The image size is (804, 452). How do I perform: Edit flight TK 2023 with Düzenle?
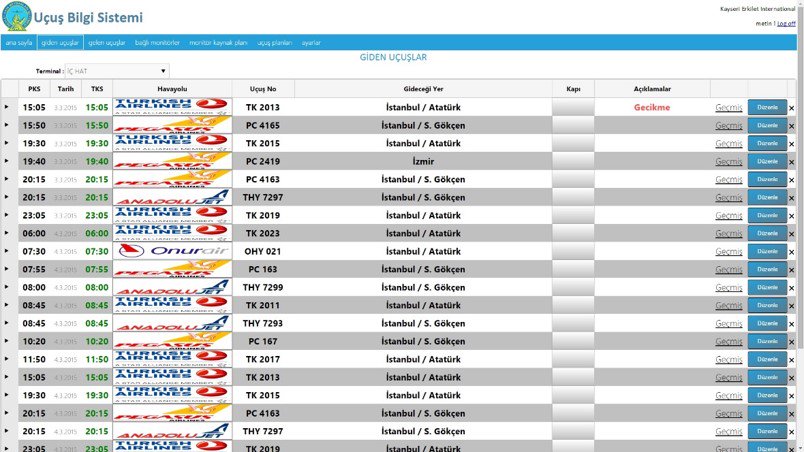(767, 233)
